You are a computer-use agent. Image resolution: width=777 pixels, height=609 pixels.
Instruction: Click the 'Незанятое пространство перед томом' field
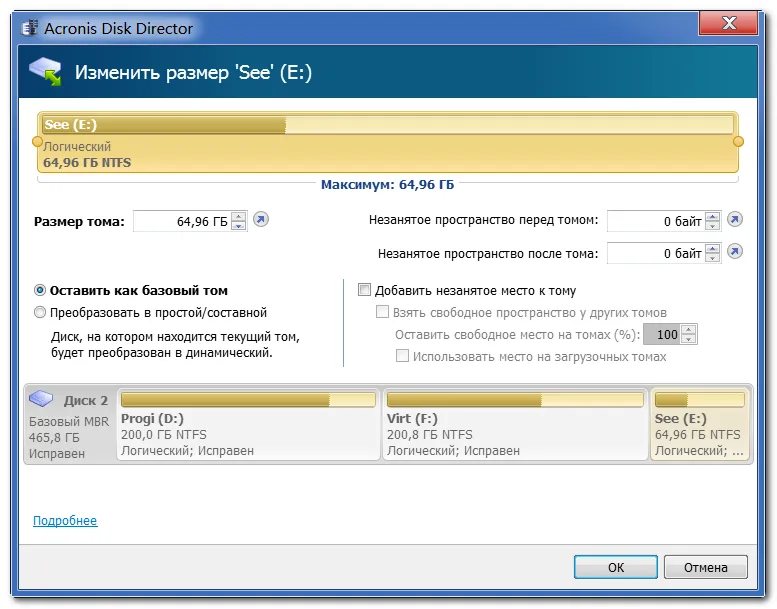(656, 221)
